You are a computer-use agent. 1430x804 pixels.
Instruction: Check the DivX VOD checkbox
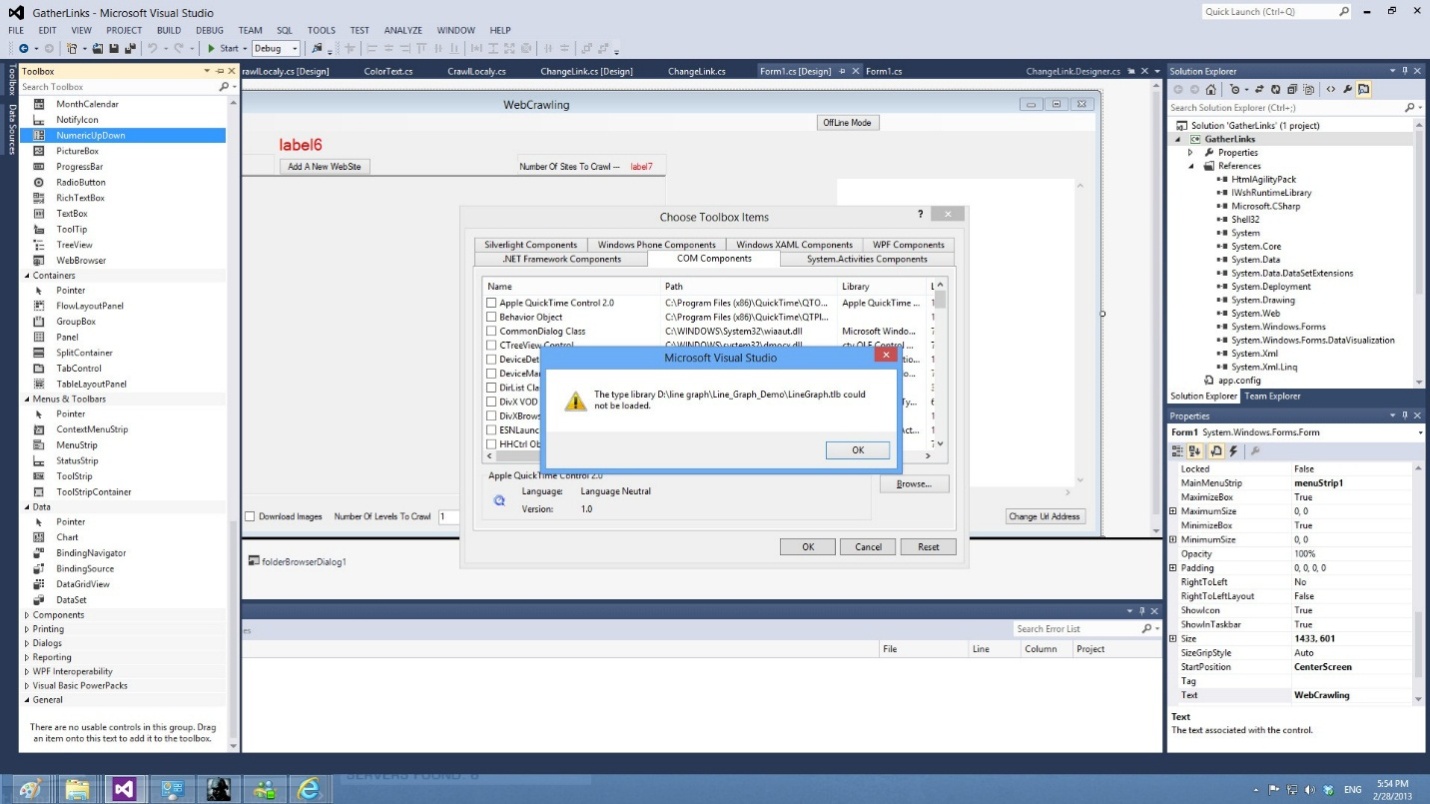[x=491, y=402]
